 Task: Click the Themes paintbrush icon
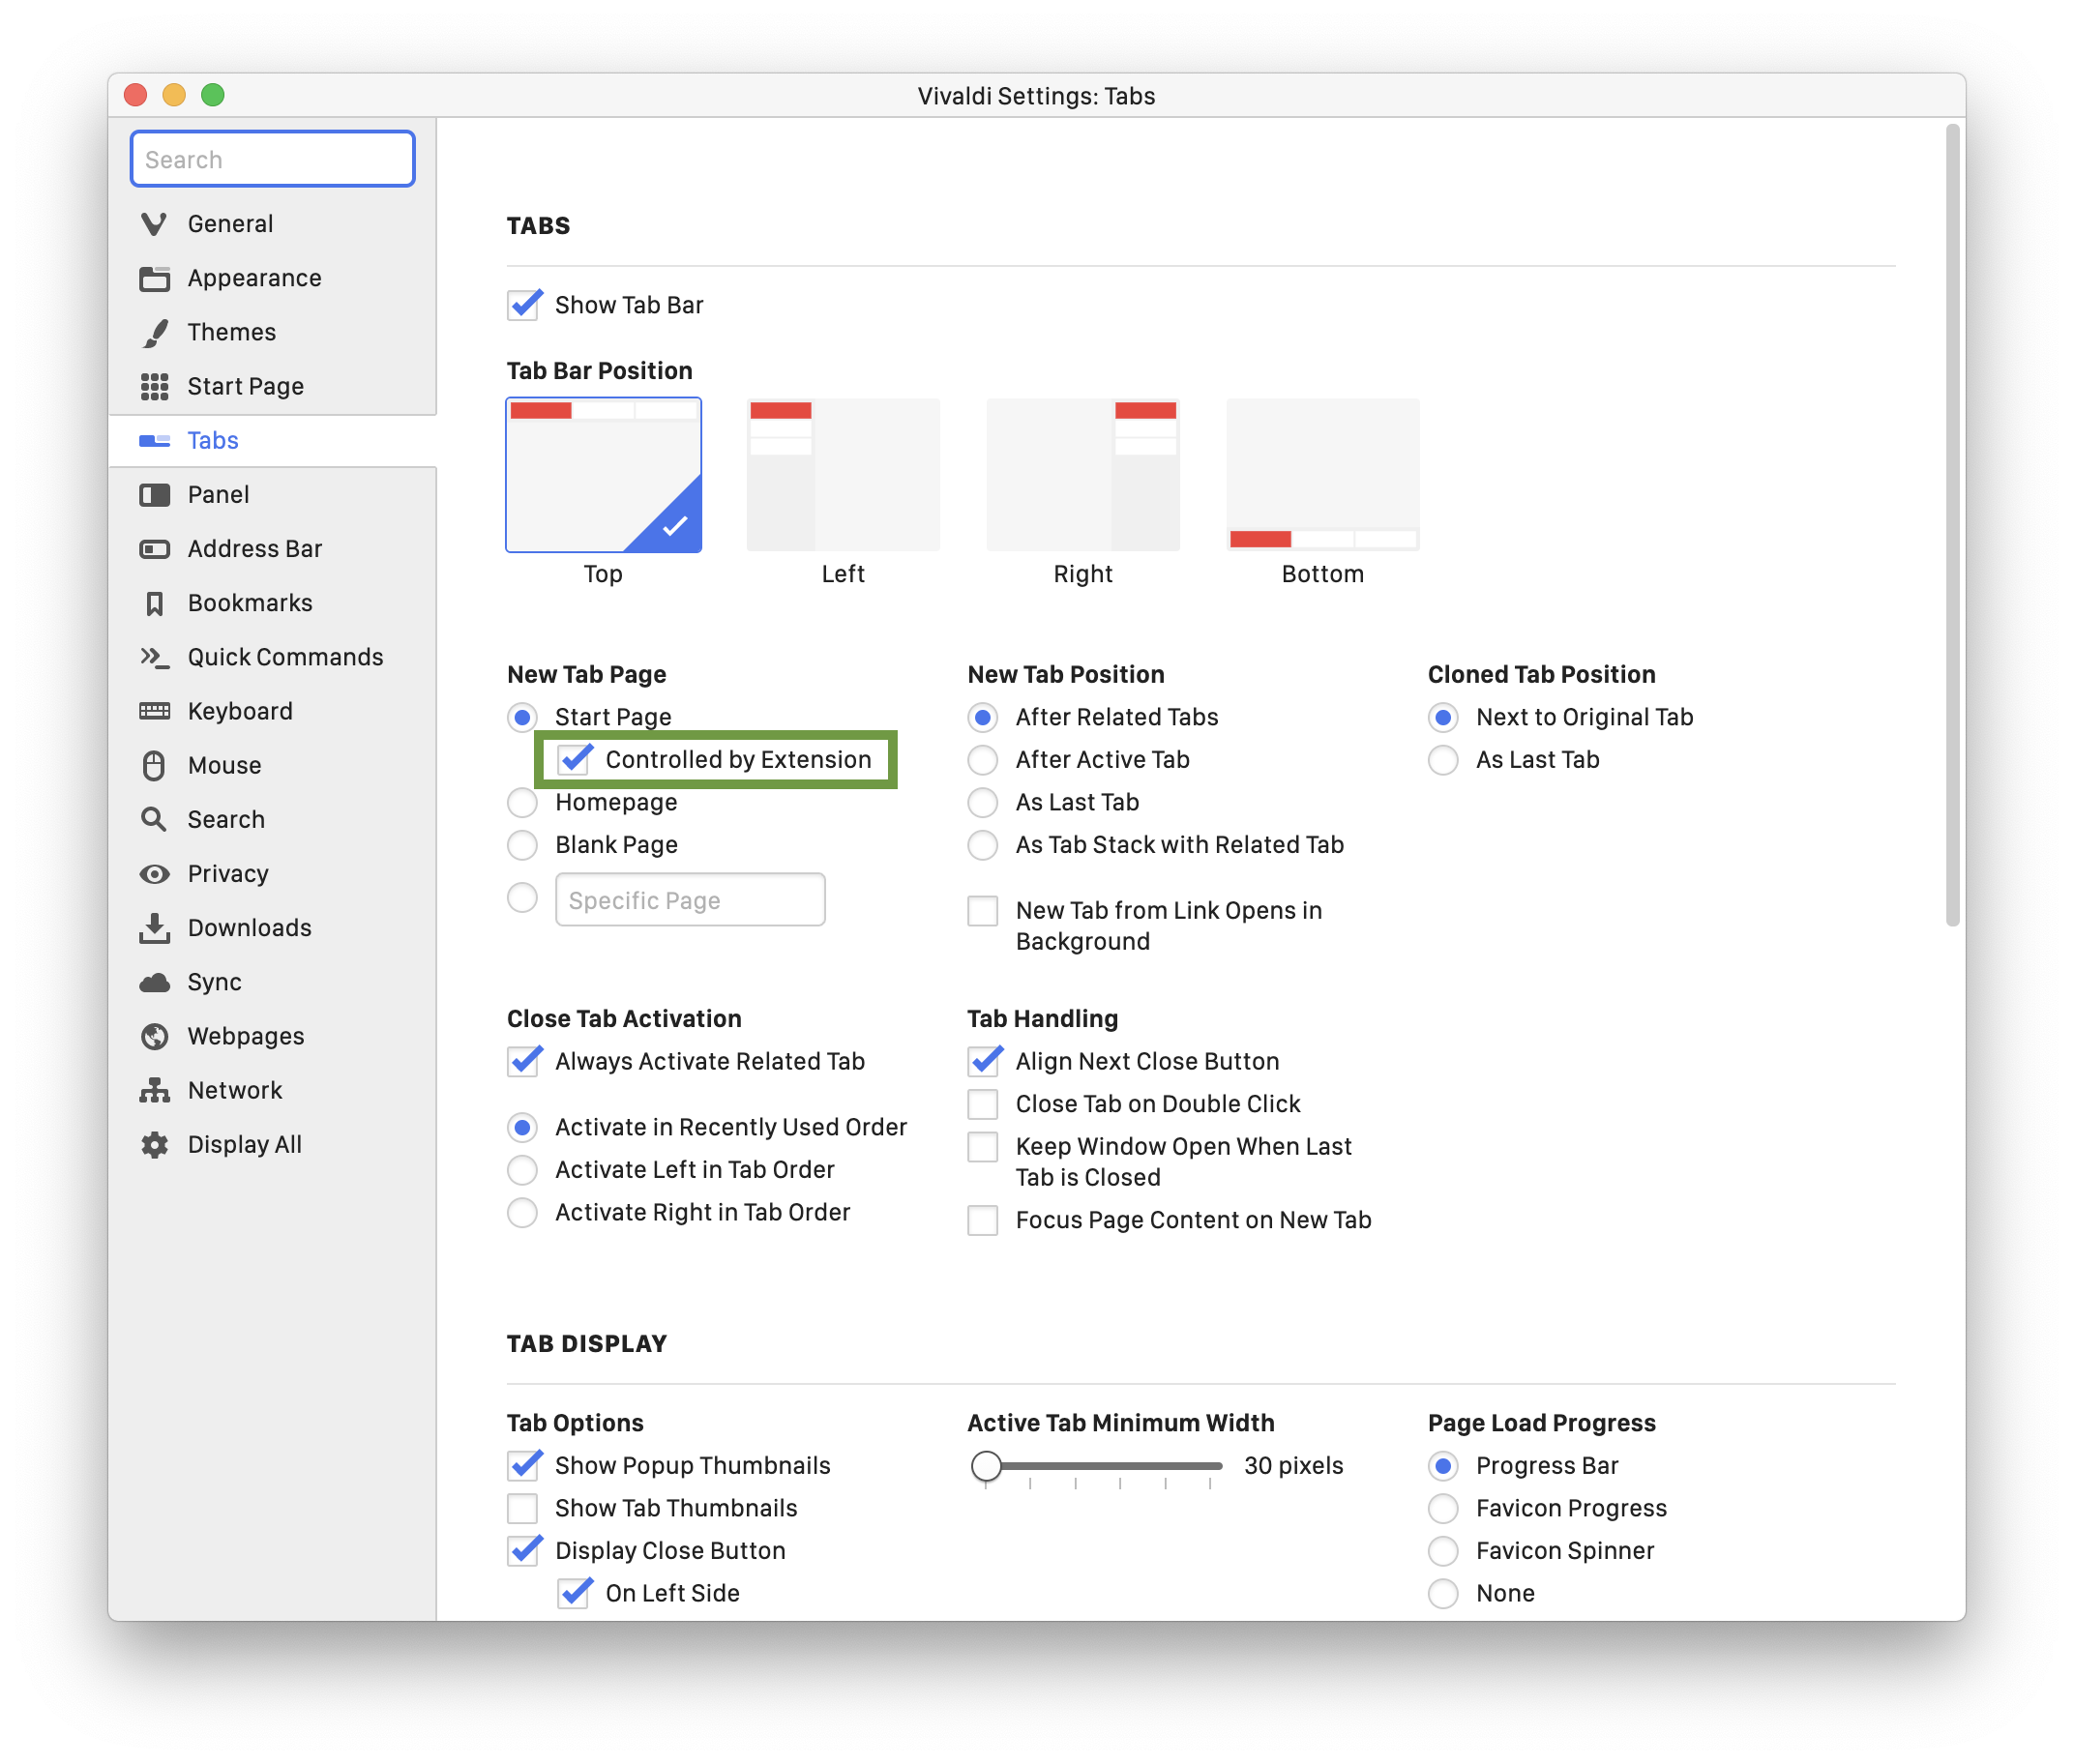[154, 332]
